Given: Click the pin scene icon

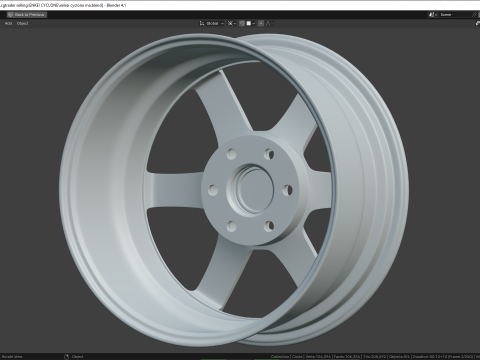Looking at the screenshot, I should [x=475, y=15].
